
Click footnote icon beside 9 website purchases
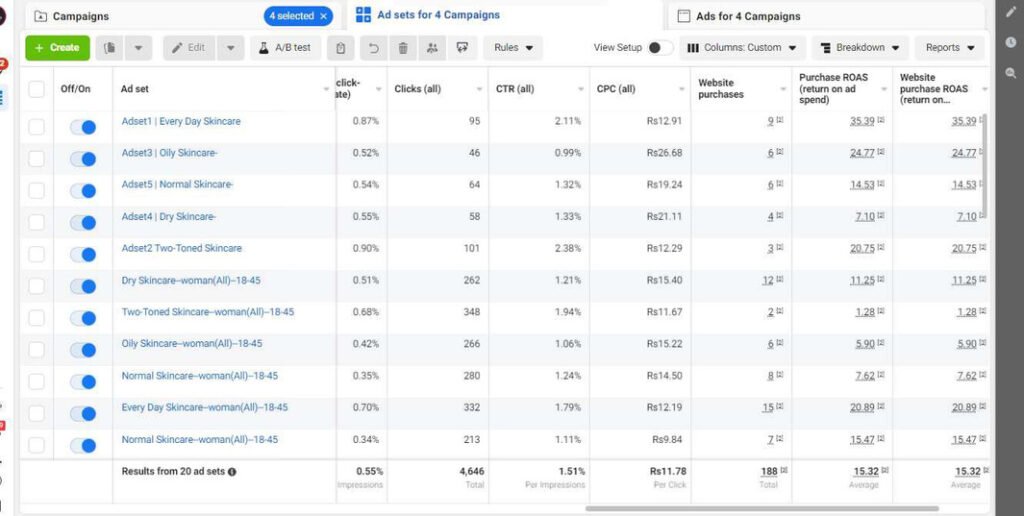tap(779, 121)
